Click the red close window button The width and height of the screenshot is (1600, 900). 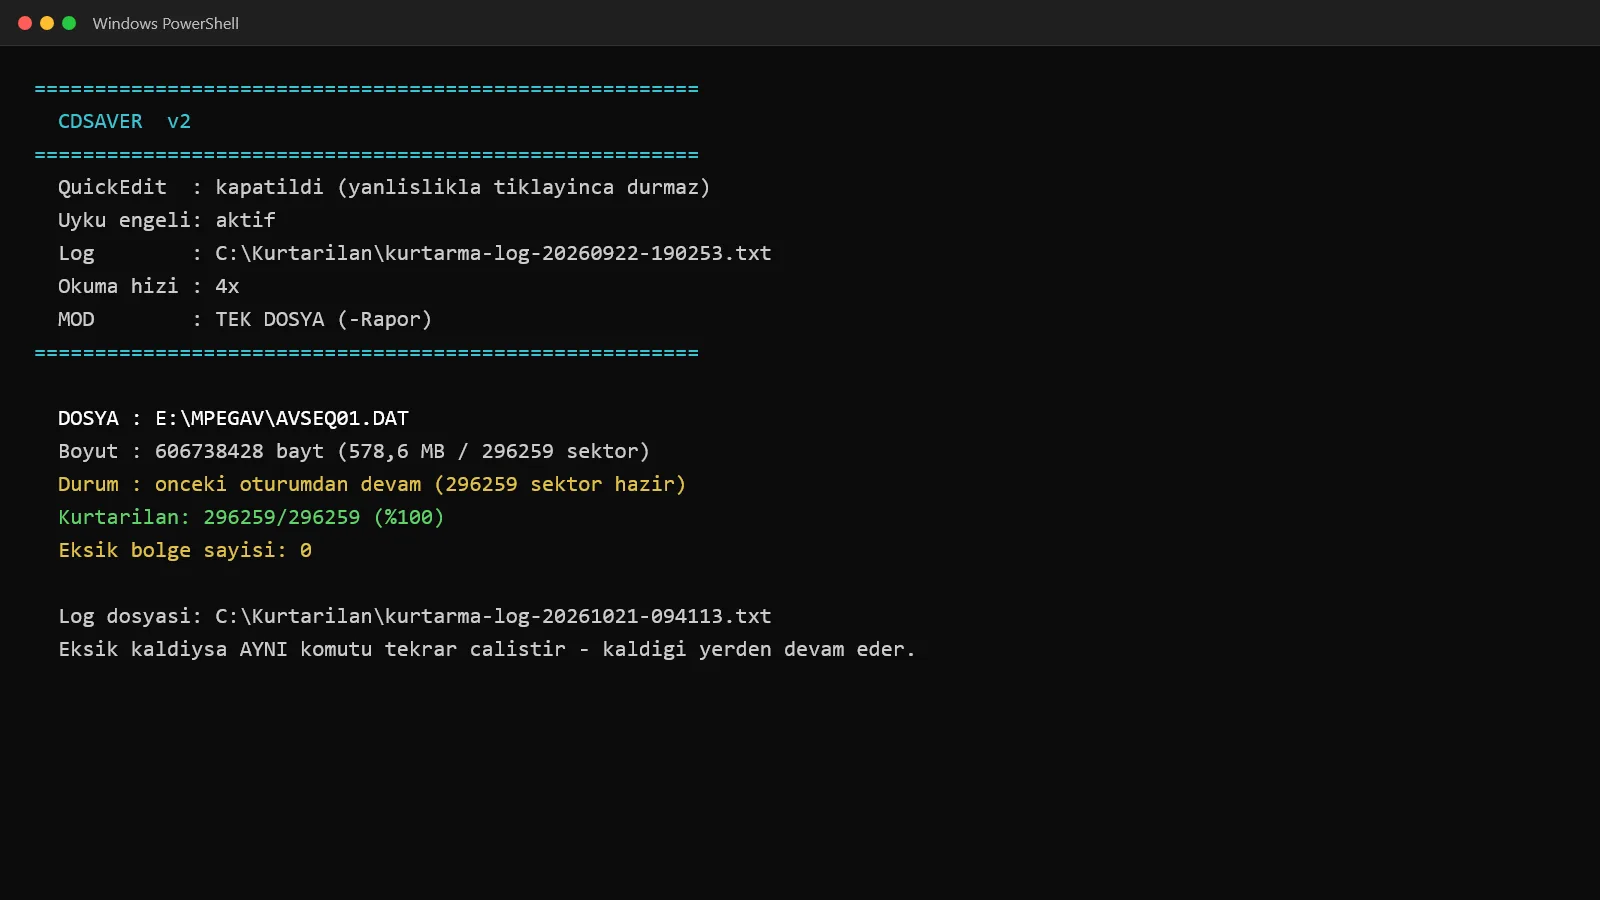[25, 23]
